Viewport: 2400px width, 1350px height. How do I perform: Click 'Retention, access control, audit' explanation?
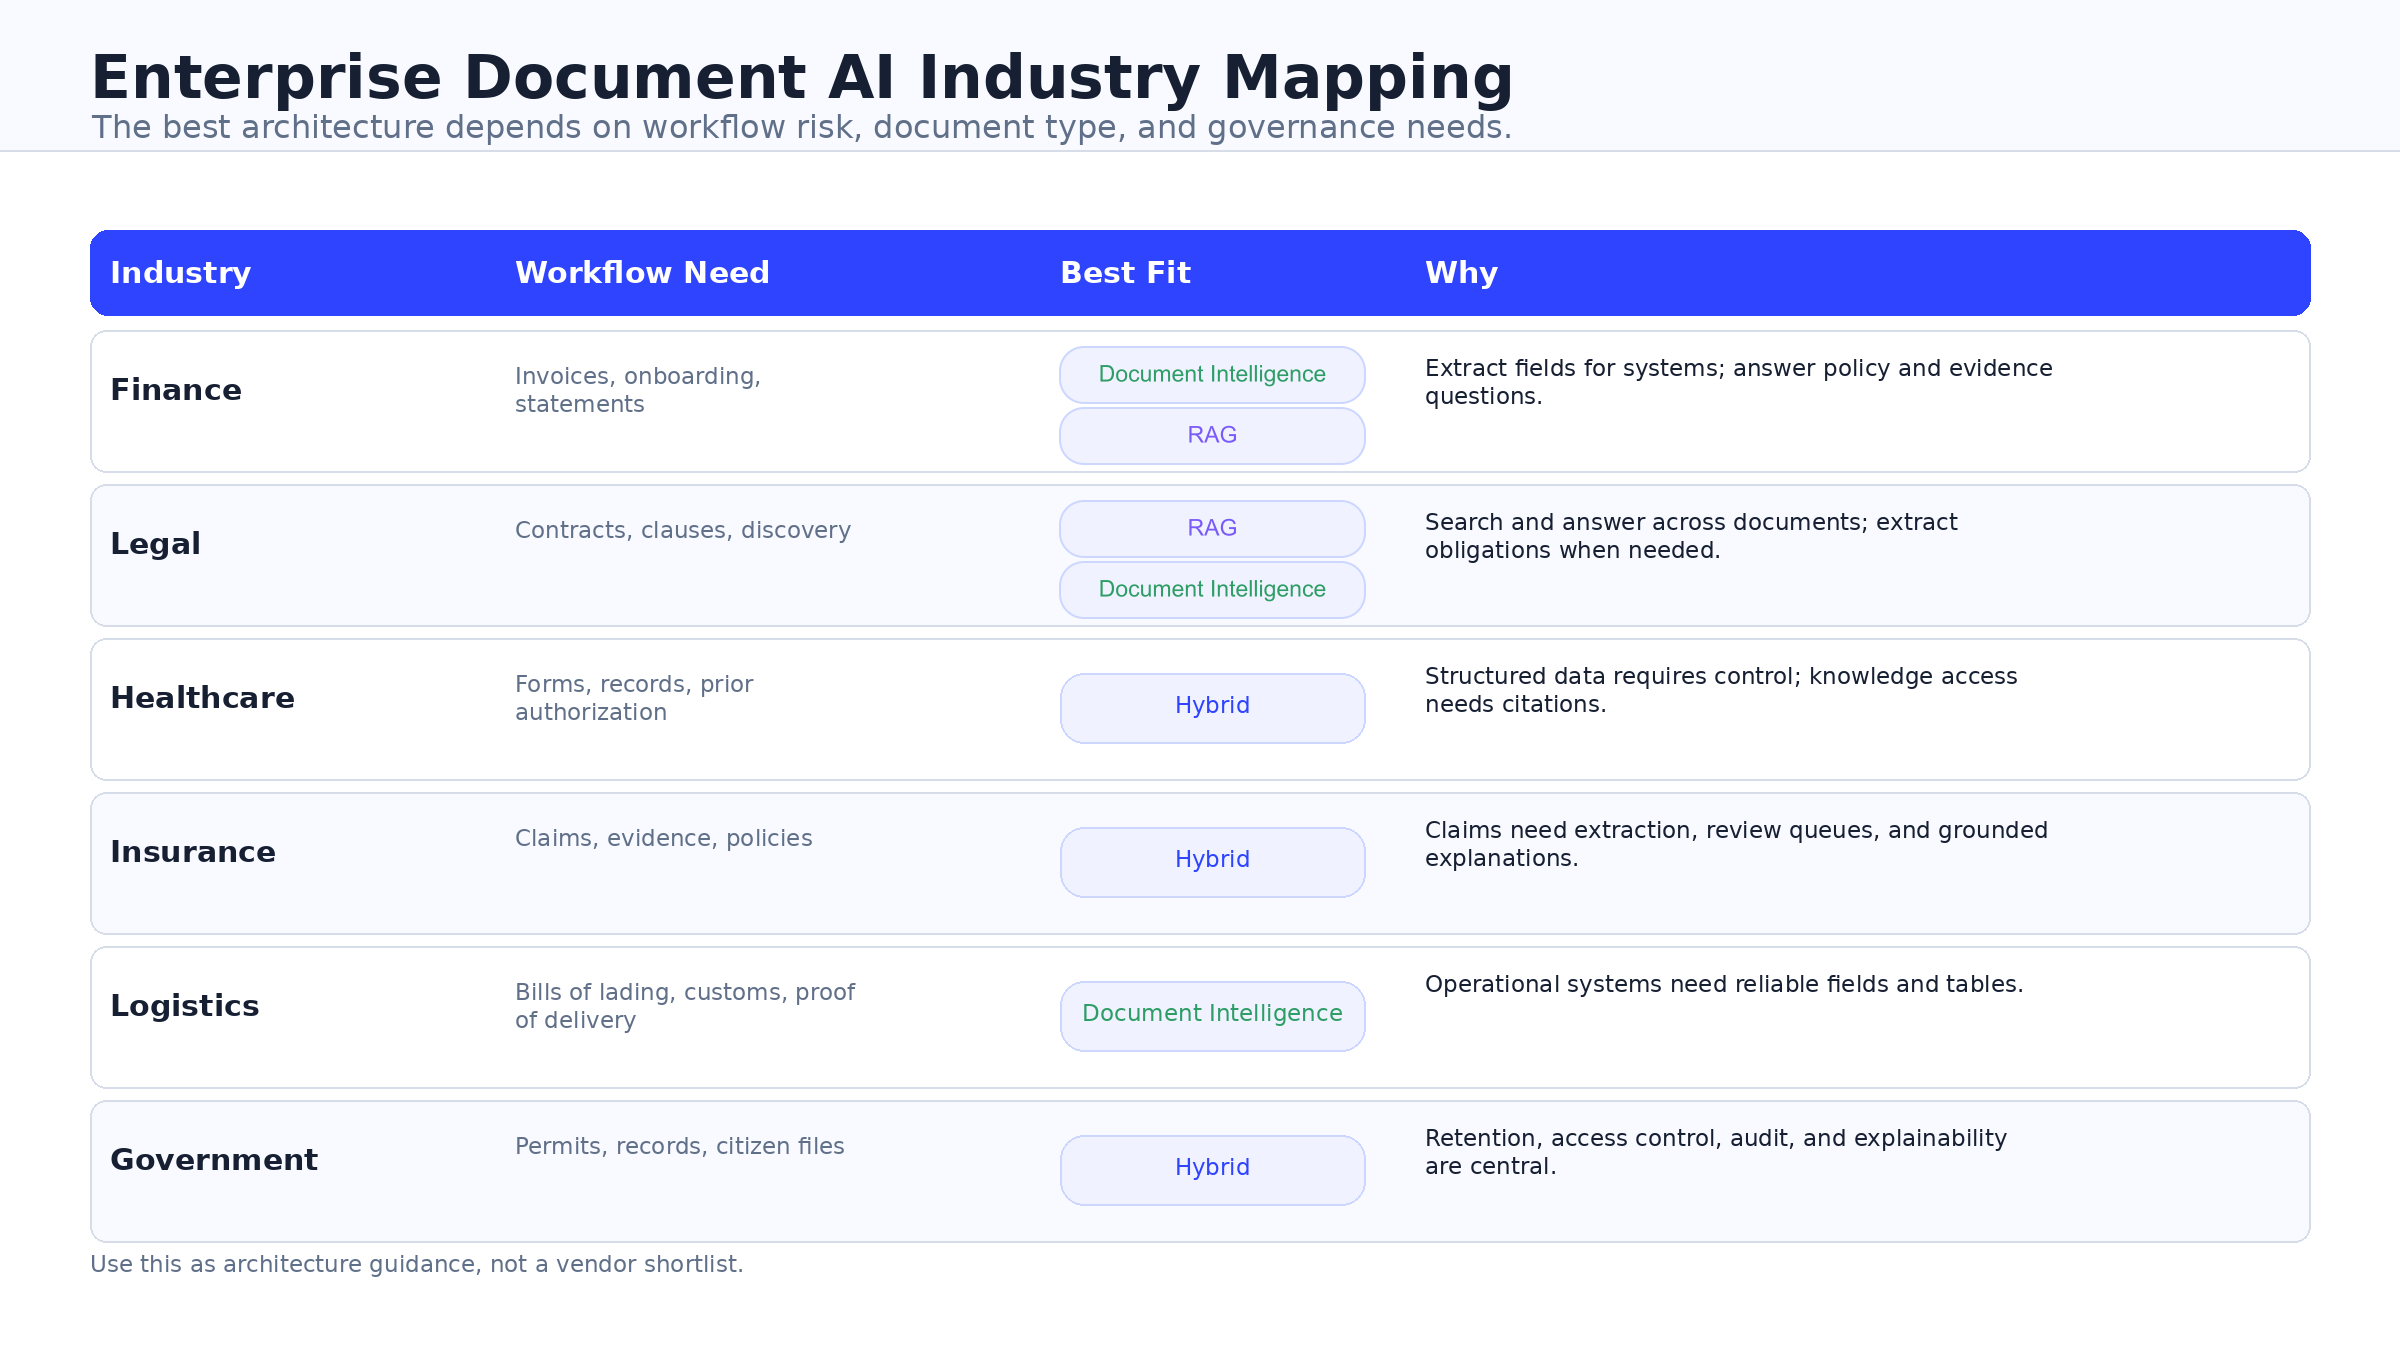click(1716, 1152)
